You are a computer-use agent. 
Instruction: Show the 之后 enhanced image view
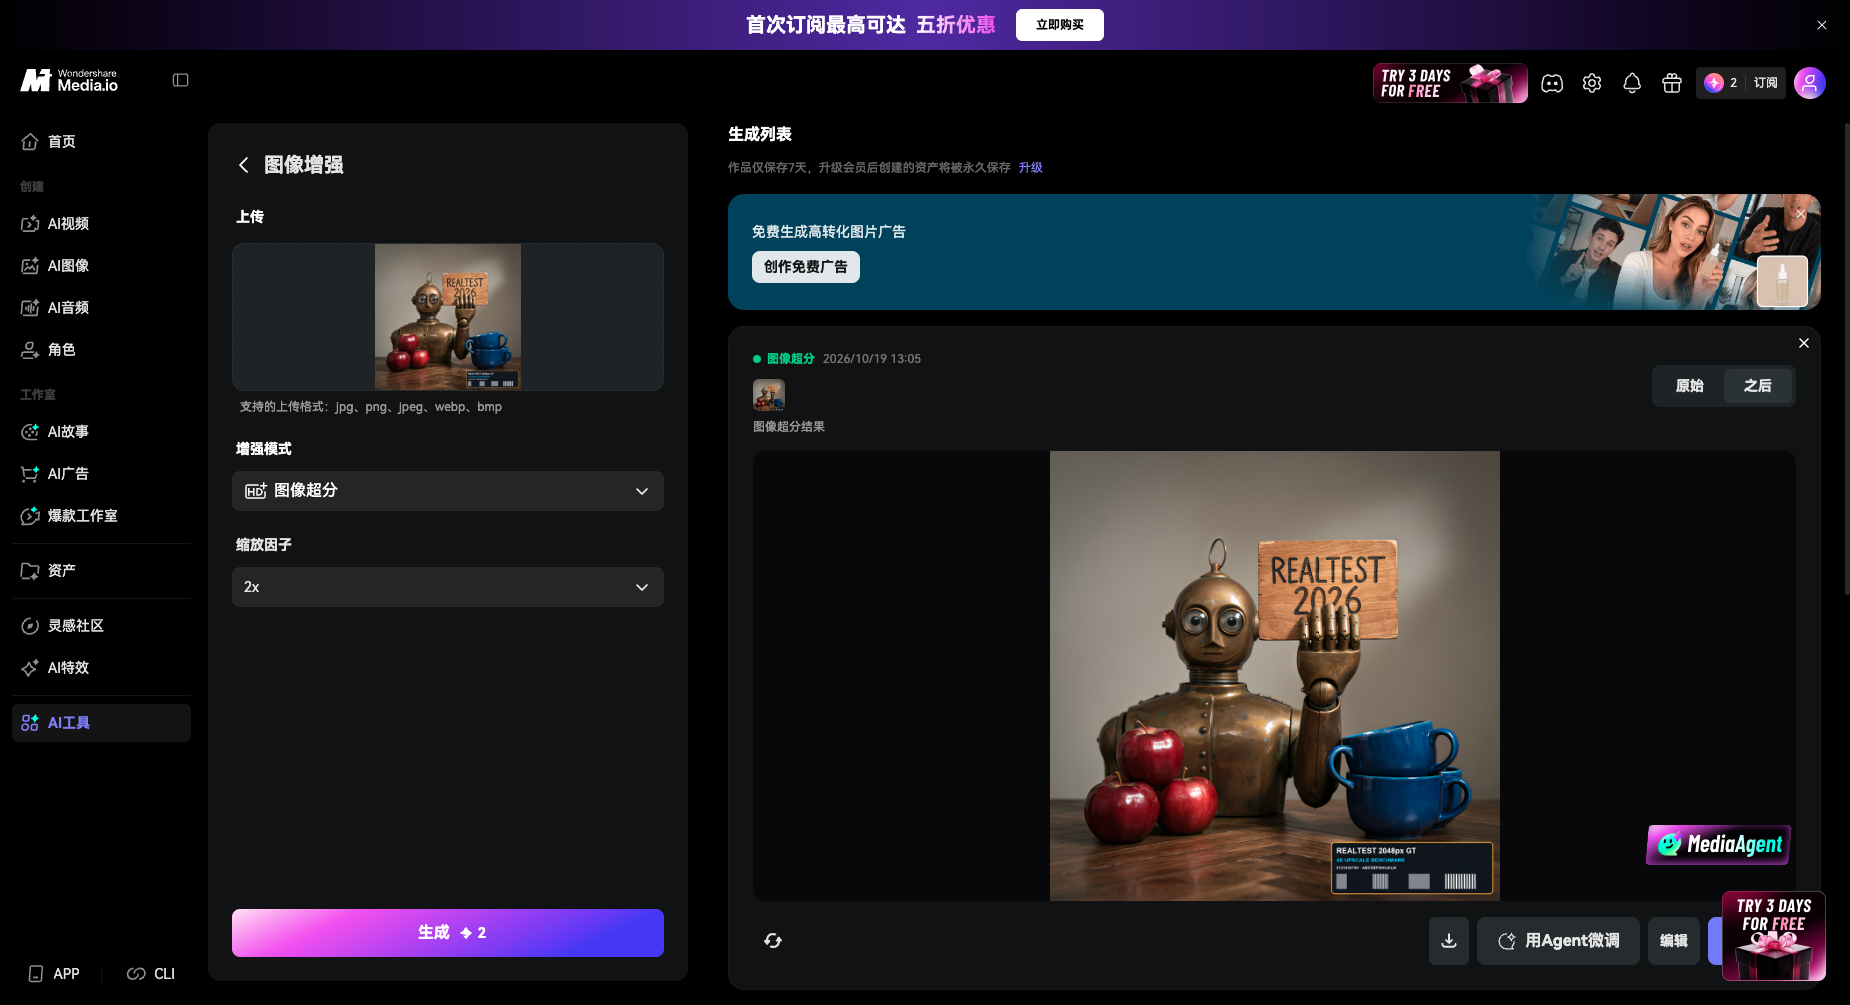(x=1758, y=386)
